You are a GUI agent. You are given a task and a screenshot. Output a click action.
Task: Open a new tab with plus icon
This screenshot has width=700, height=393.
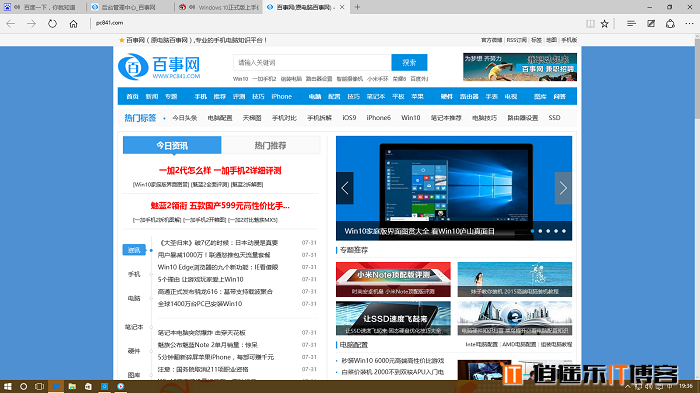point(357,7)
